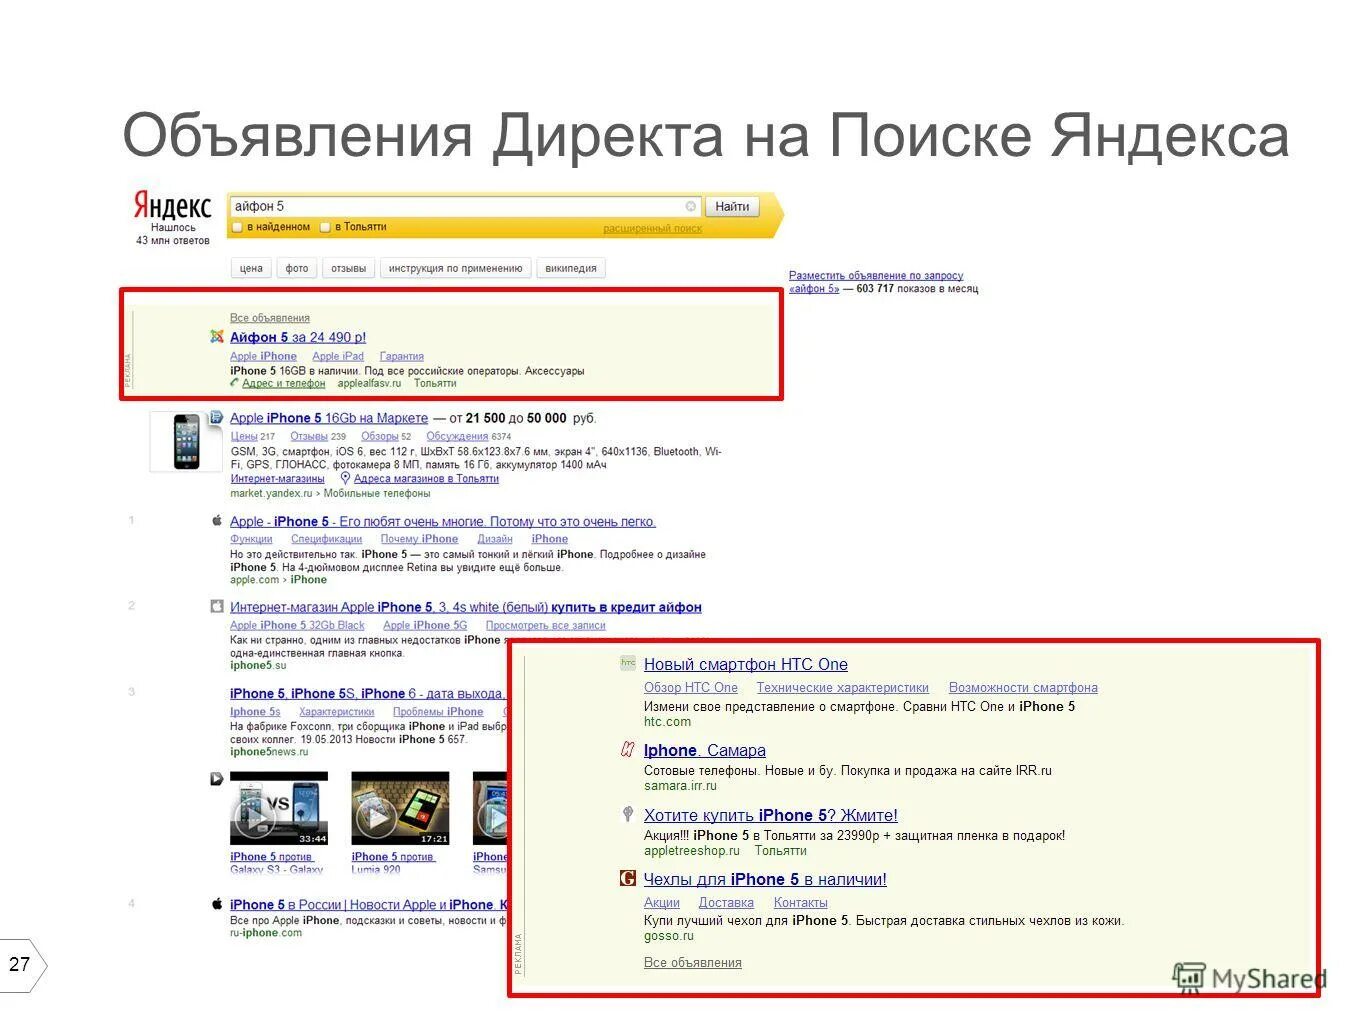Open the 'Гарантия' sublink in the top ad
Image resolution: width=1365 pixels, height=1024 pixels.
[x=402, y=356]
